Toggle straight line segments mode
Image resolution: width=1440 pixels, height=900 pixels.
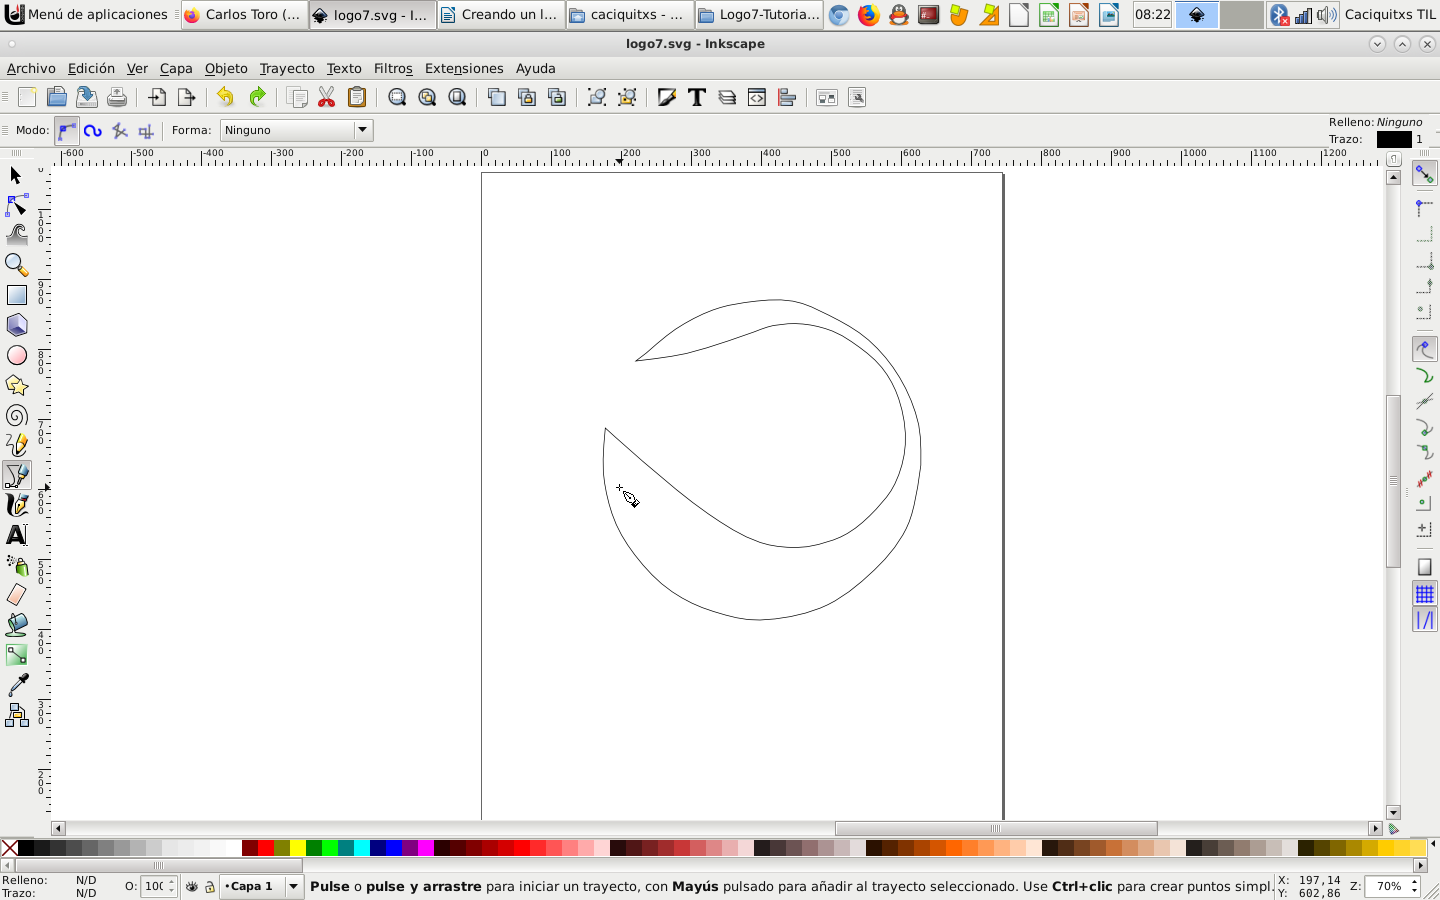pos(120,130)
